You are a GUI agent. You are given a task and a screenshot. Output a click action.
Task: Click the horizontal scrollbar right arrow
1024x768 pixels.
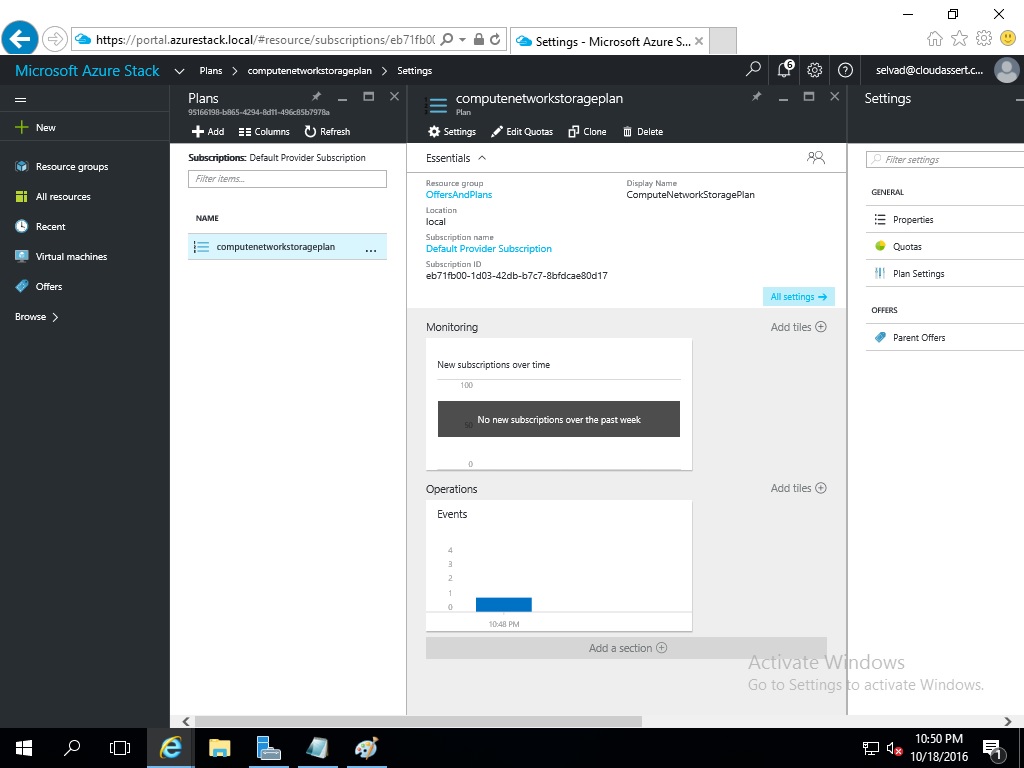(1008, 721)
